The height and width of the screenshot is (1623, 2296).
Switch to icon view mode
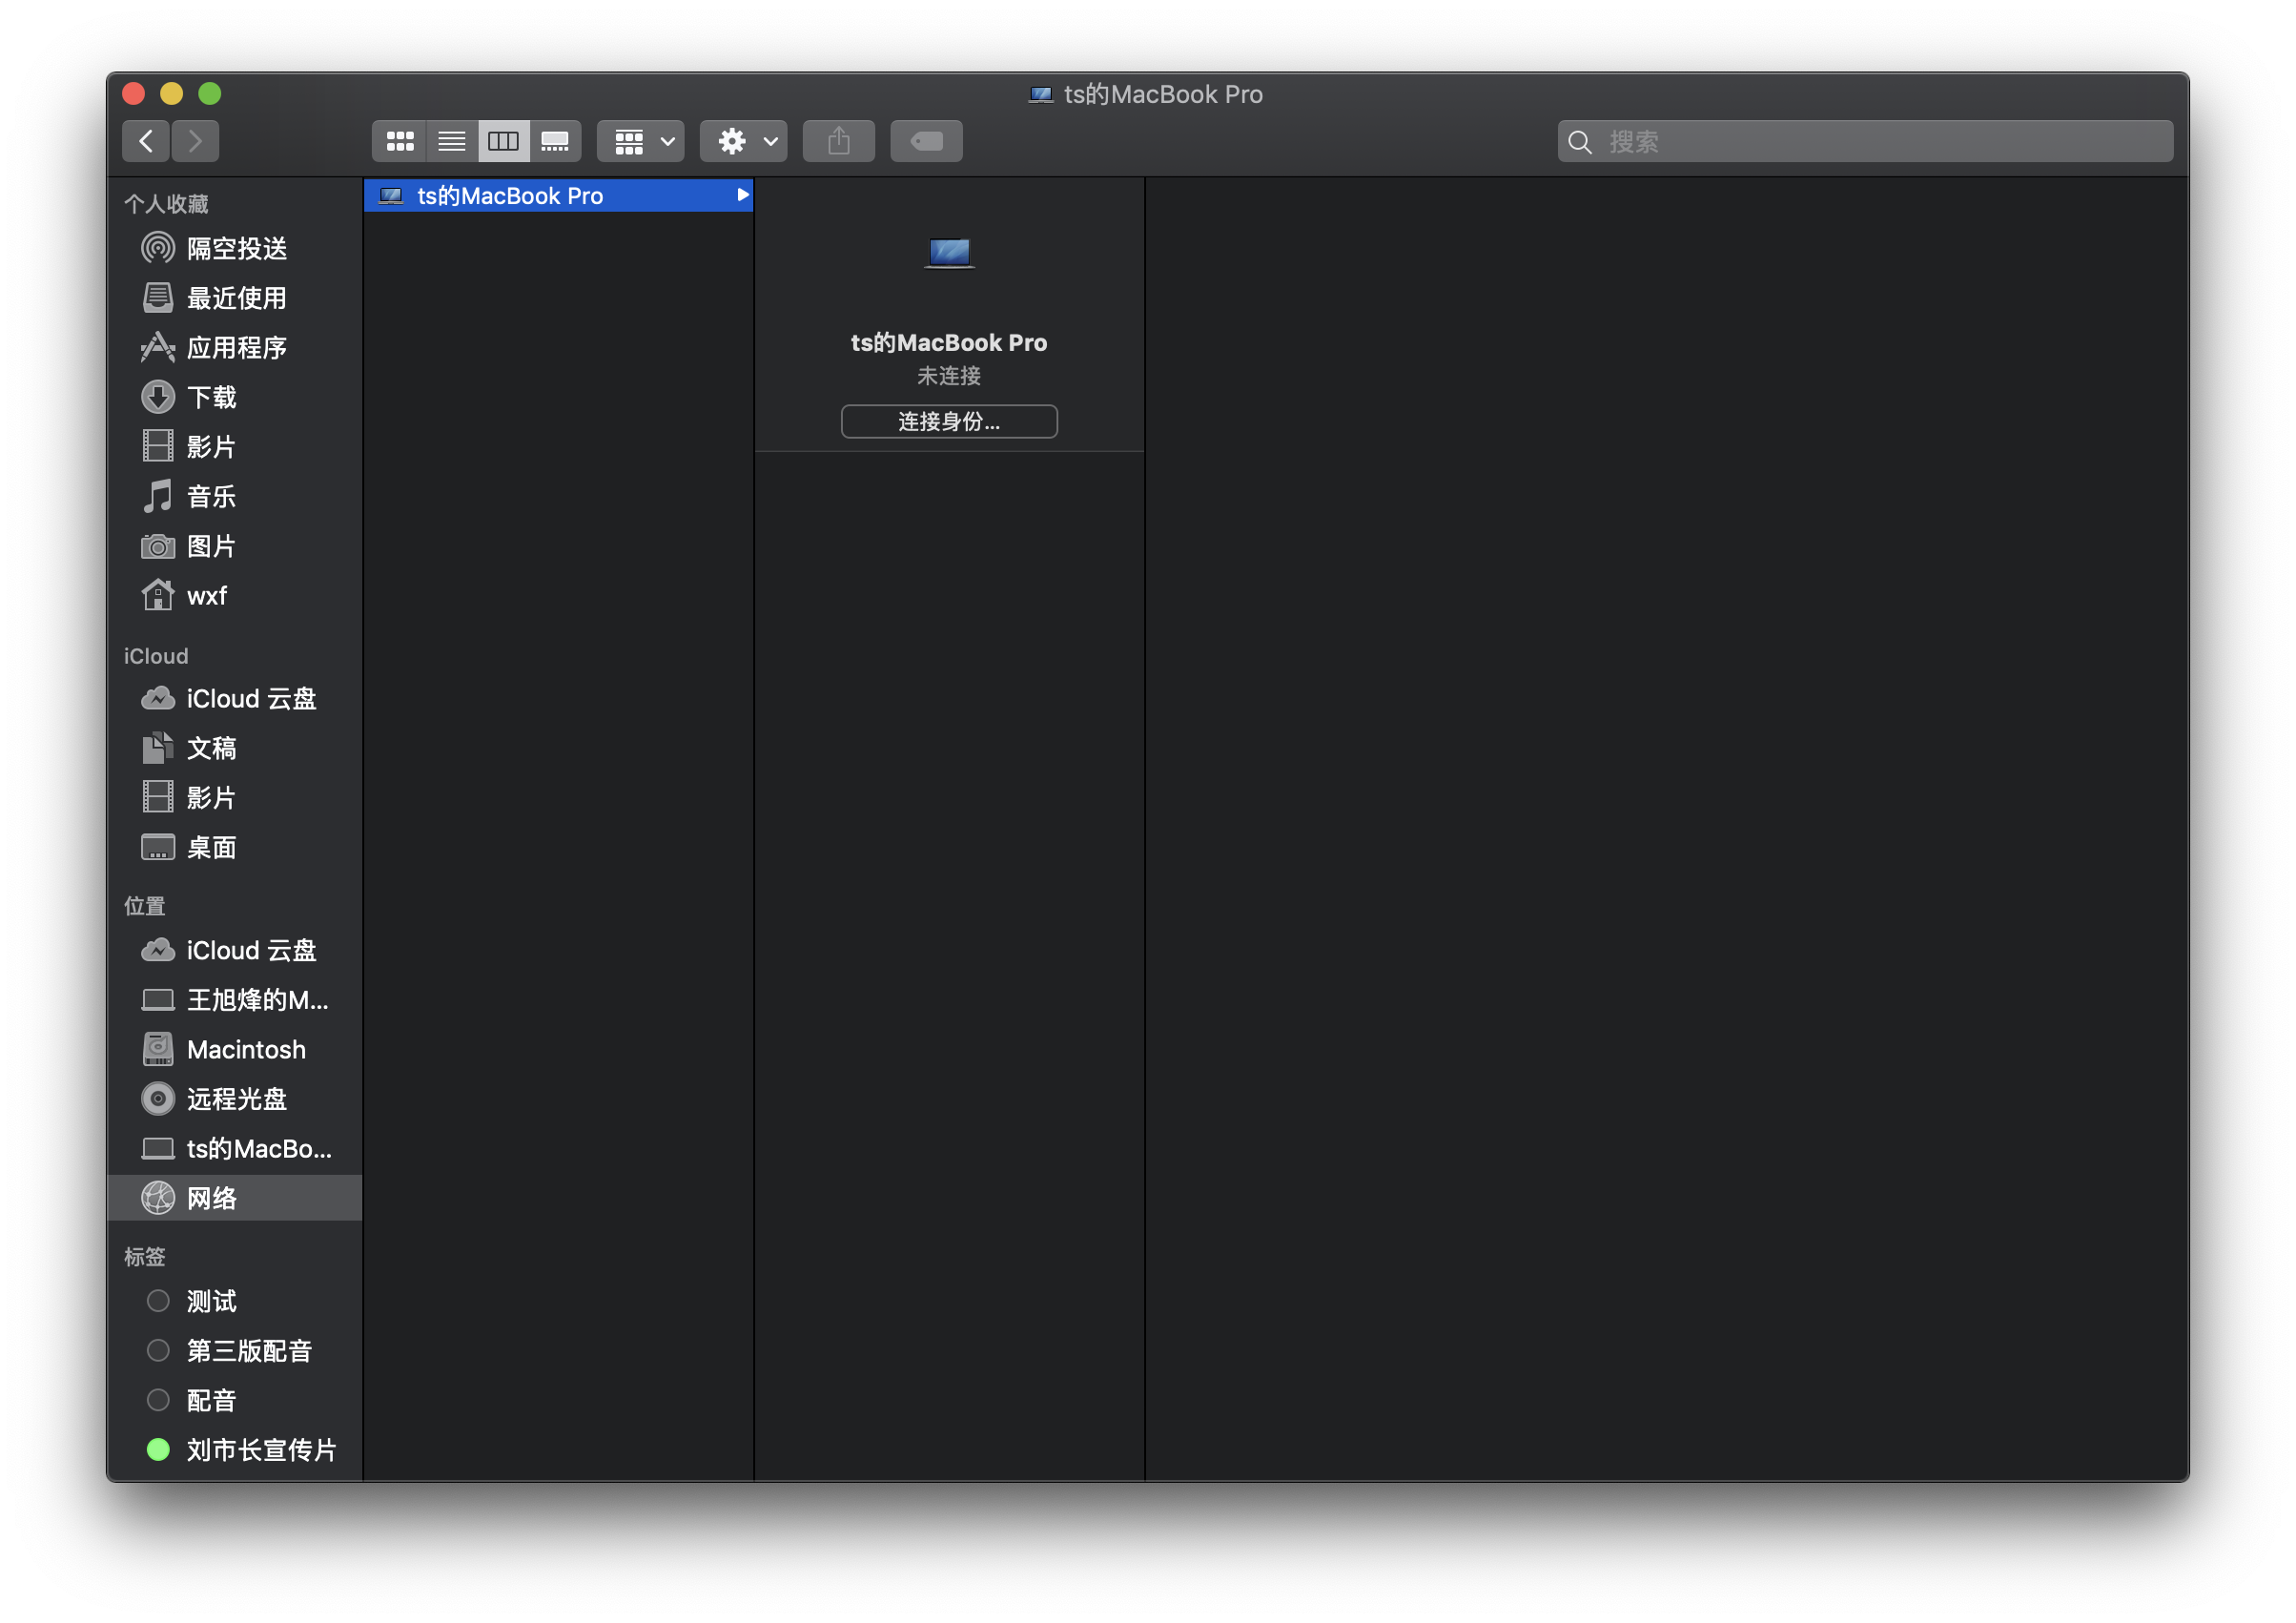click(x=400, y=141)
